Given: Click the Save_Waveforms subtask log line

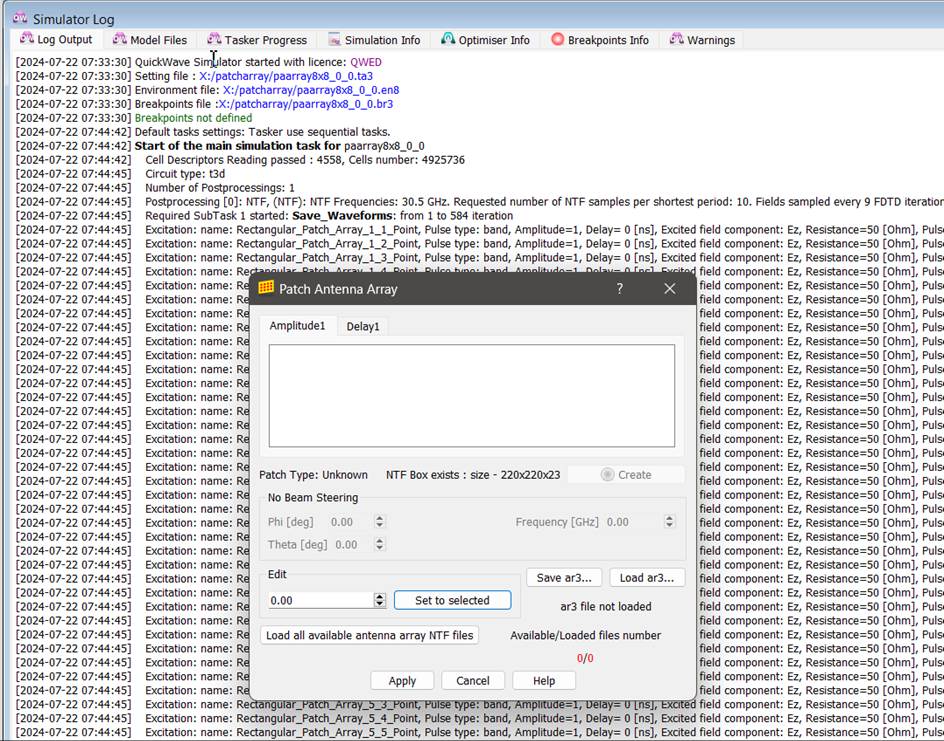Looking at the screenshot, I should point(329,215).
